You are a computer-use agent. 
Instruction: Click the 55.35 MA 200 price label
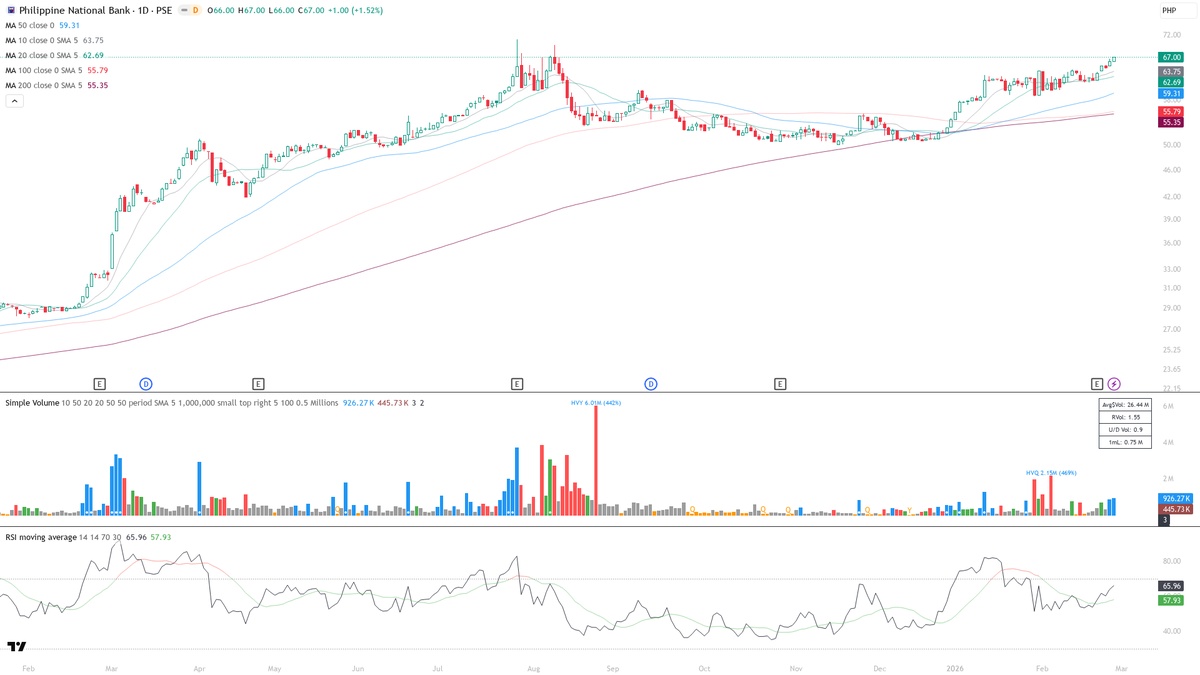(x=1171, y=122)
